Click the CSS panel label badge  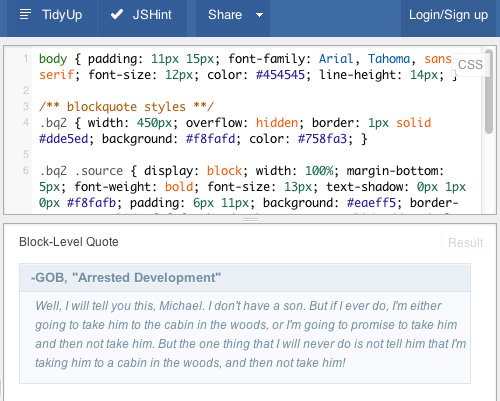(470, 65)
